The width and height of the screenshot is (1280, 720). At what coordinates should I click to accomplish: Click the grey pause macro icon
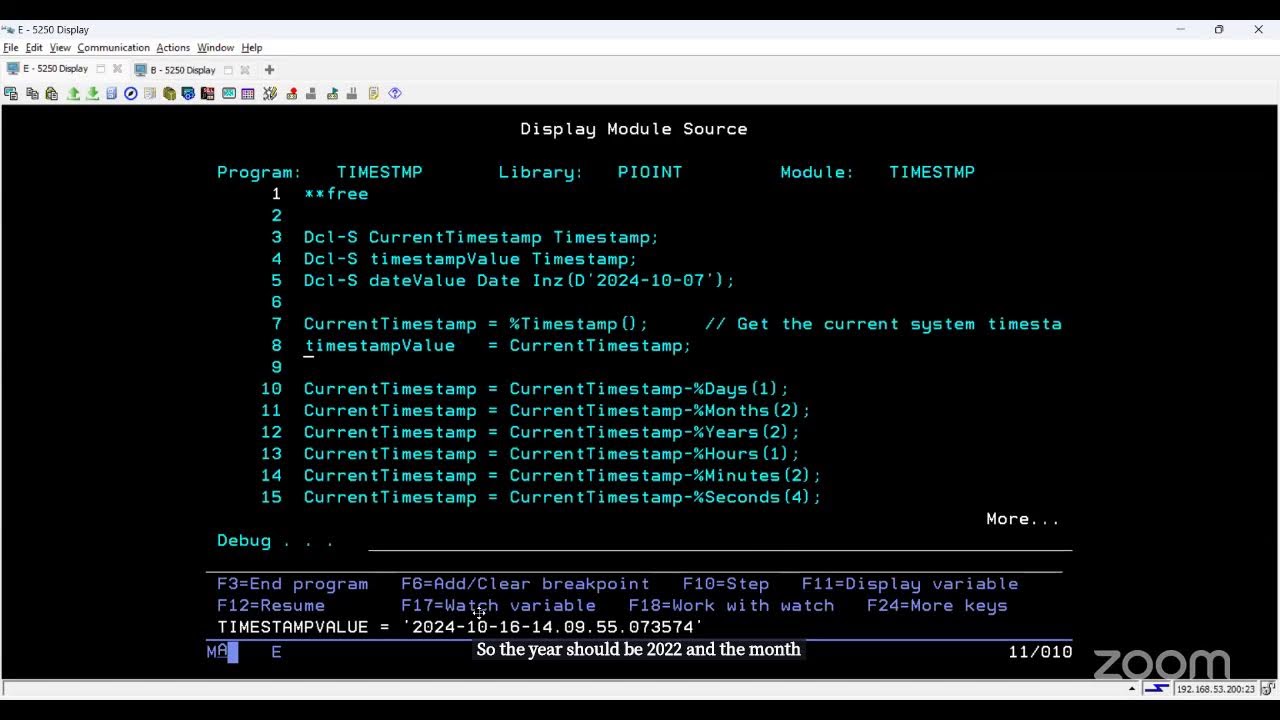tap(352, 93)
